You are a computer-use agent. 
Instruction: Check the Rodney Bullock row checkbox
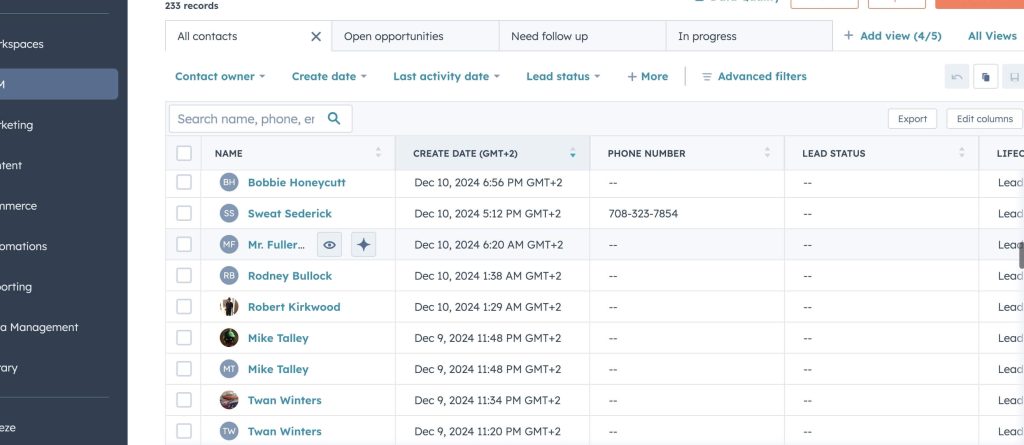click(184, 275)
